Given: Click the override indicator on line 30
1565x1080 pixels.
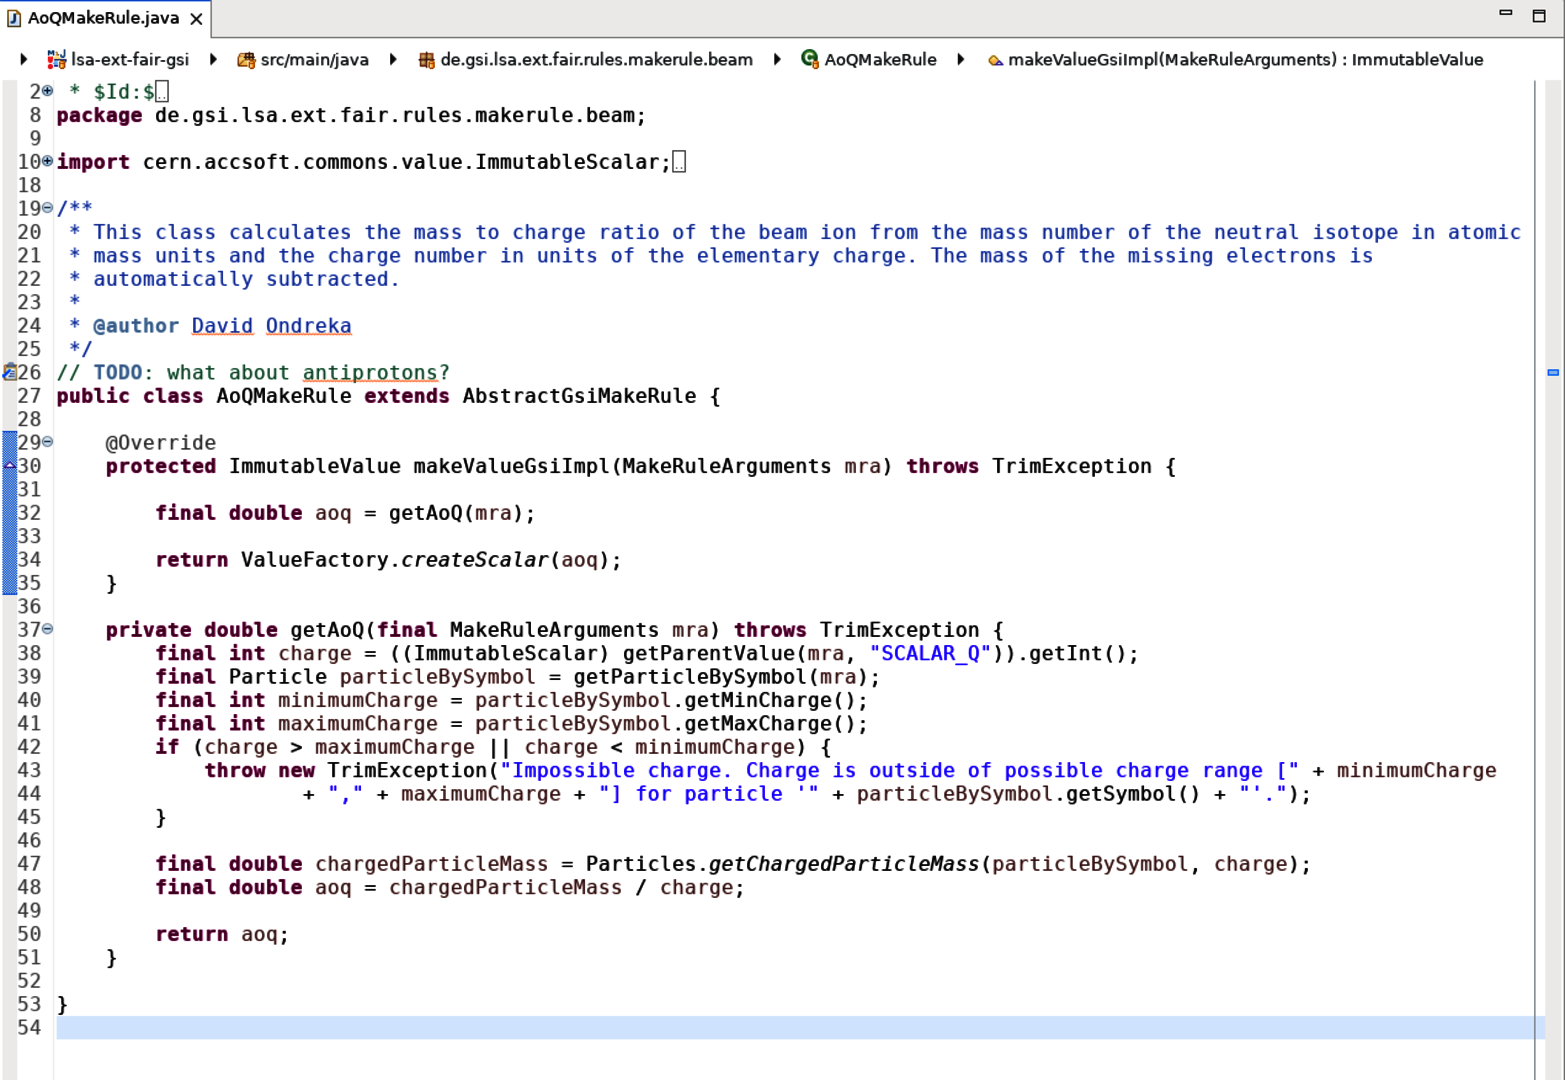Looking at the screenshot, I should click(x=9, y=466).
